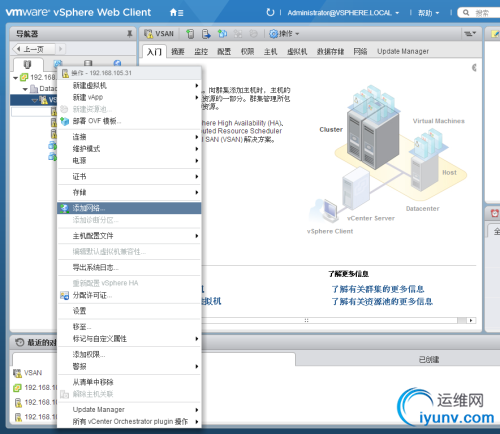Switch to the 入门 tab
Image resolution: width=500 pixels, height=434 pixels.
pyautogui.click(x=154, y=52)
